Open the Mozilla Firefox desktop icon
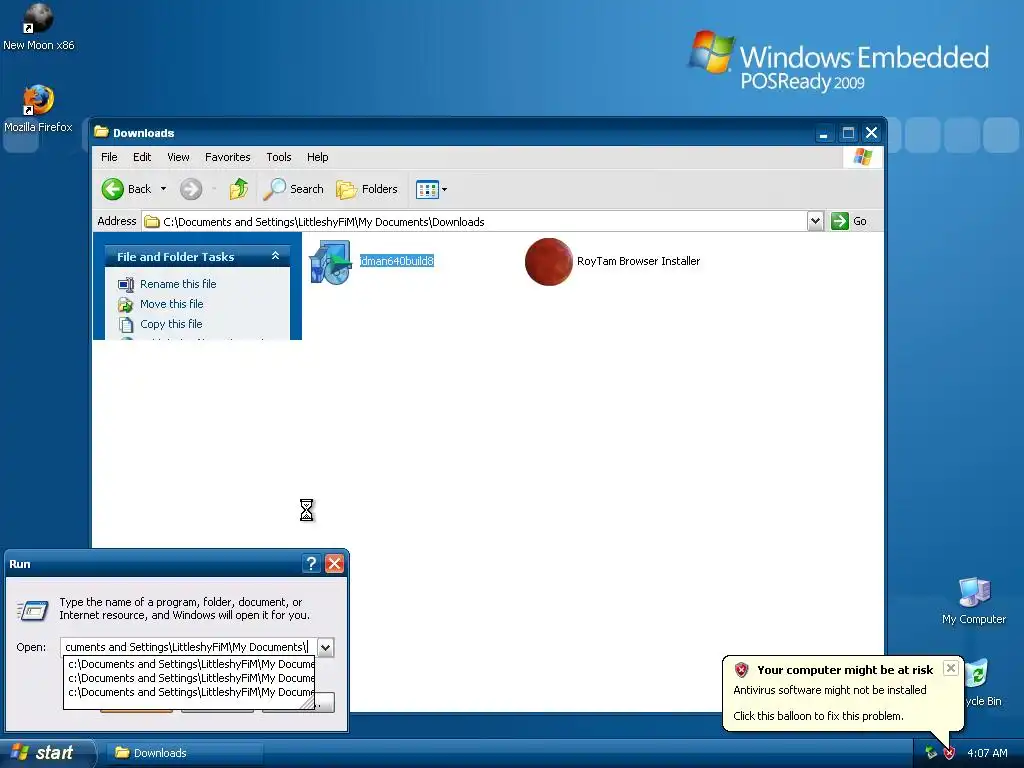This screenshot has width=1024, height=768. tap(38, 108)
